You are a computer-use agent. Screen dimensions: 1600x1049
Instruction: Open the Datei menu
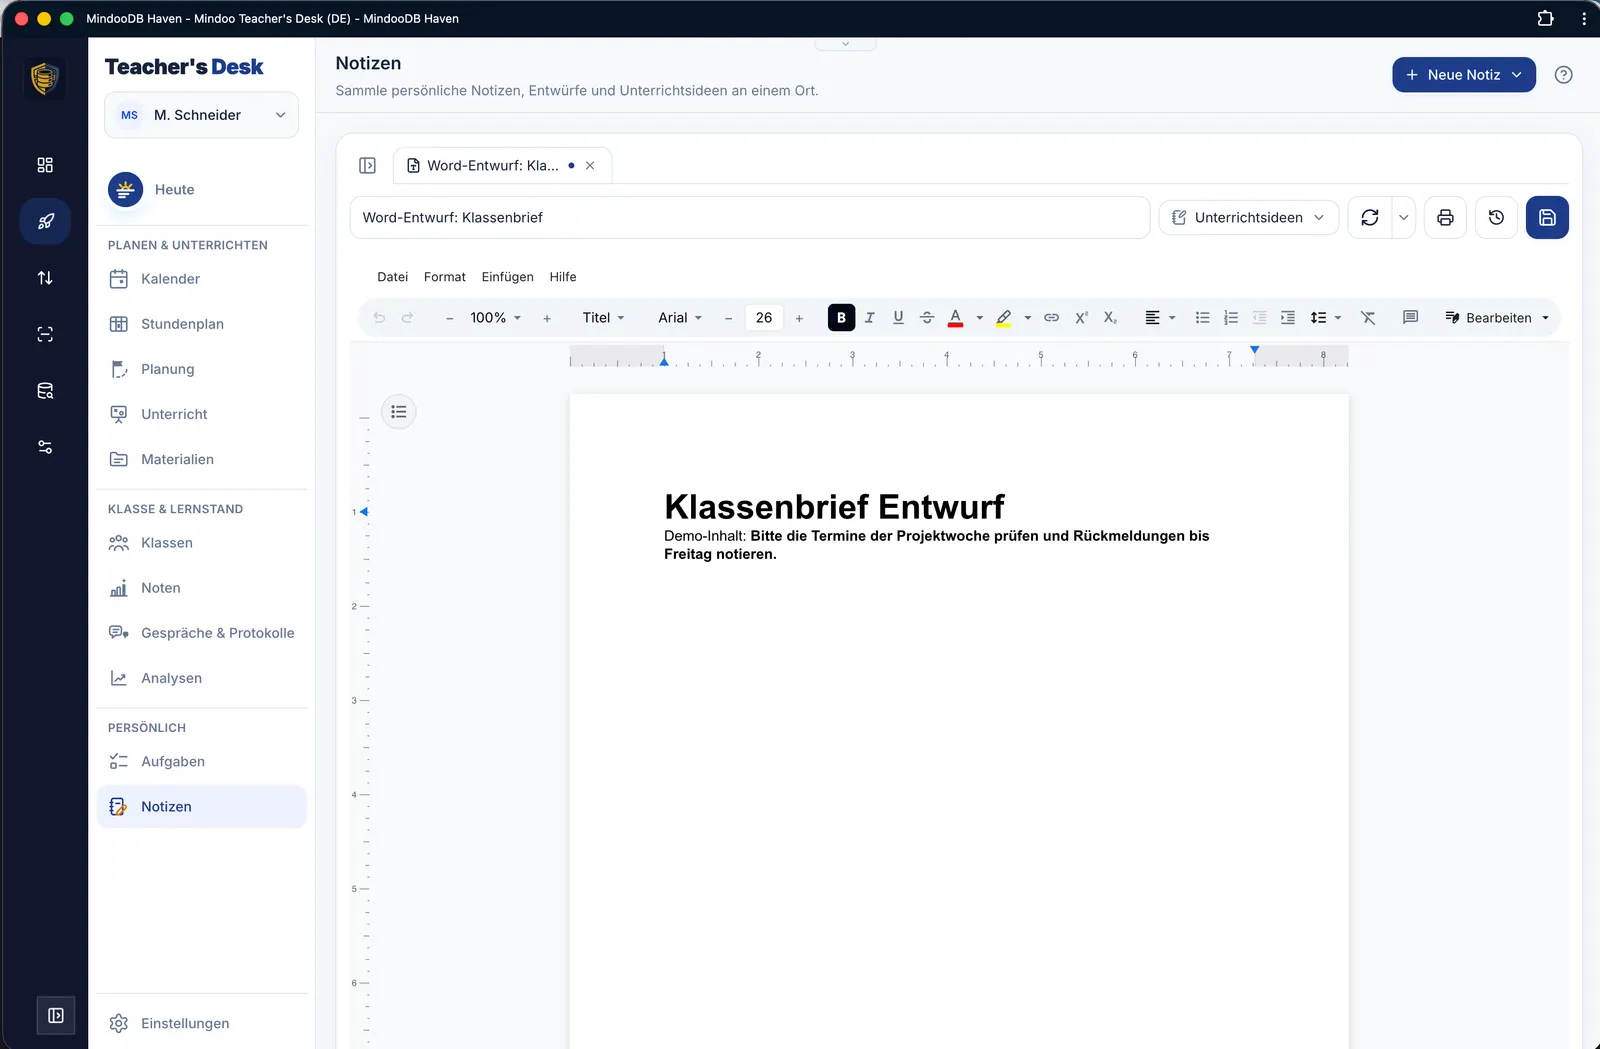pos(392,277)
